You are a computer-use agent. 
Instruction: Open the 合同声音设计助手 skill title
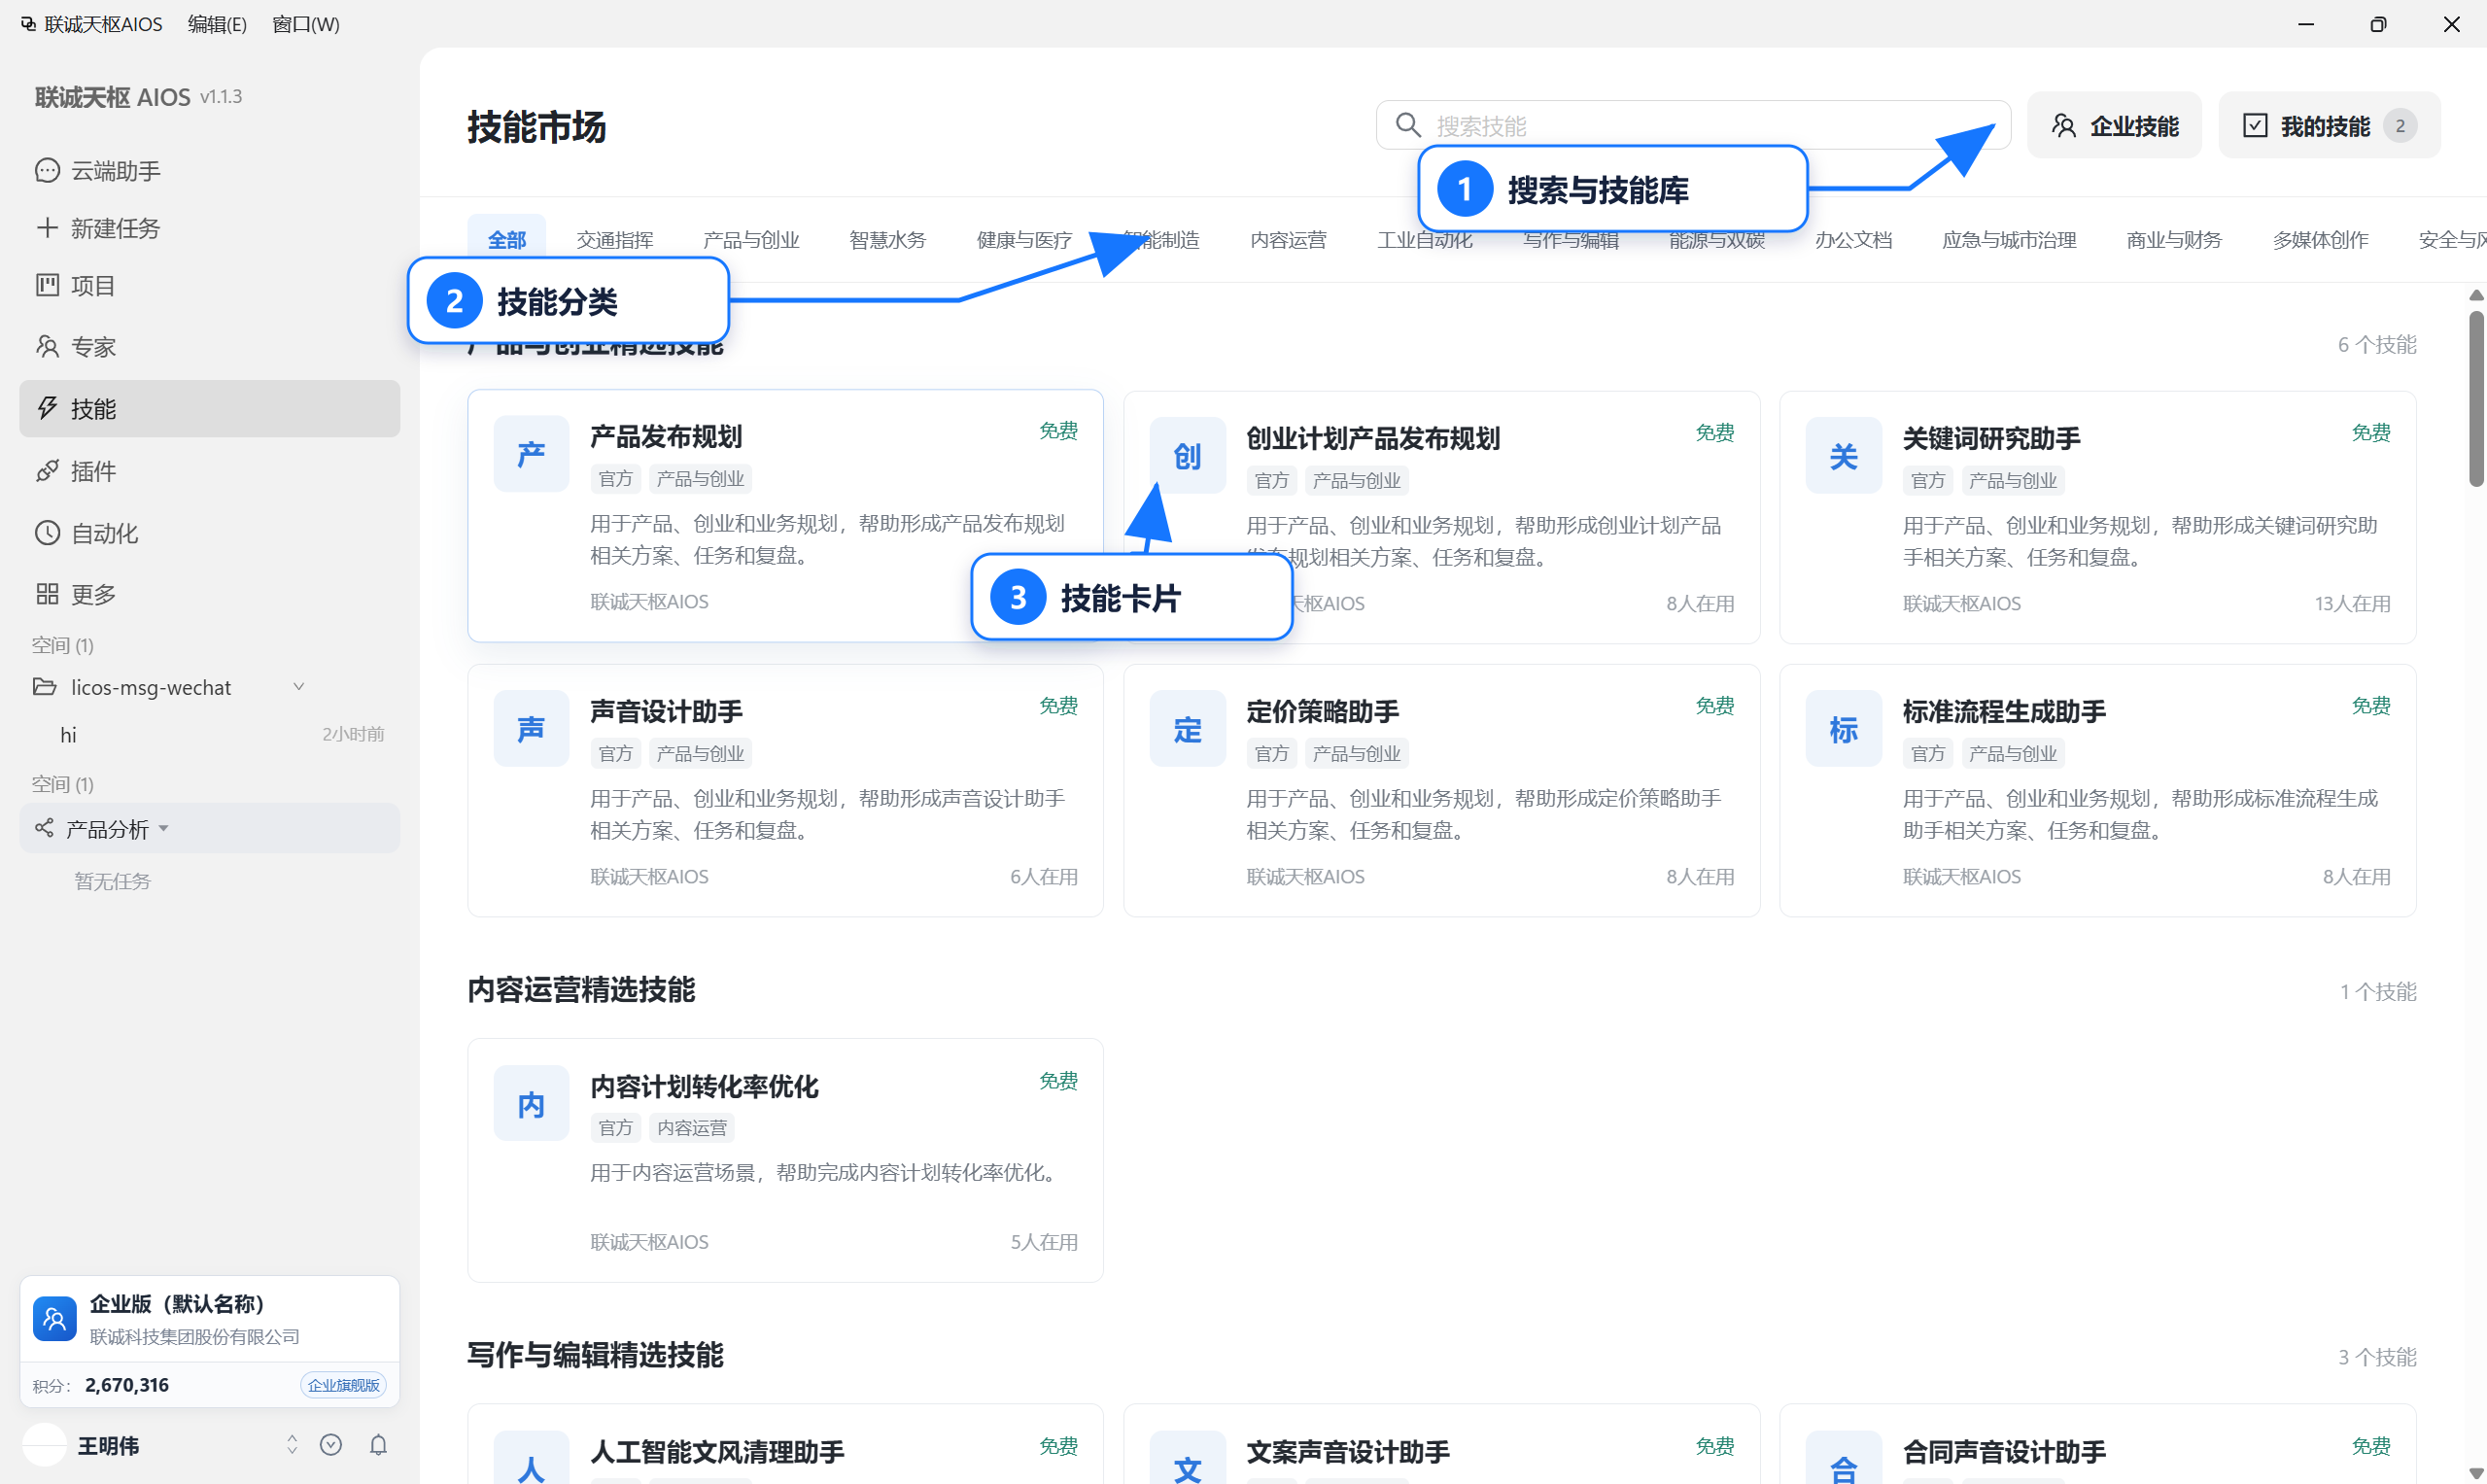2003,1452
